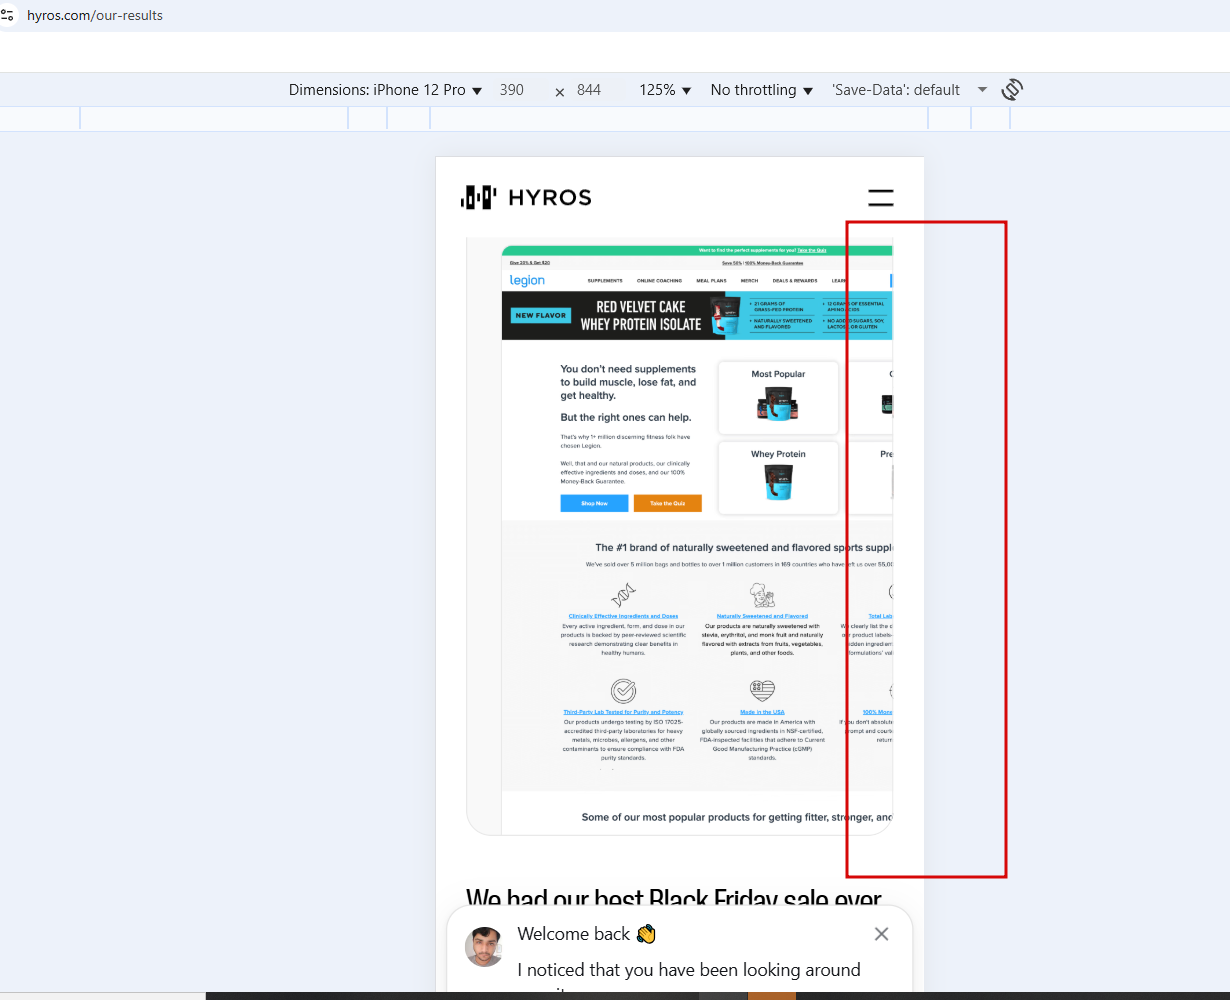Click the Welcome back chat greeting
This screenshot has height=1000, width=1230.
pyautogui.click(x=586, y=934)
